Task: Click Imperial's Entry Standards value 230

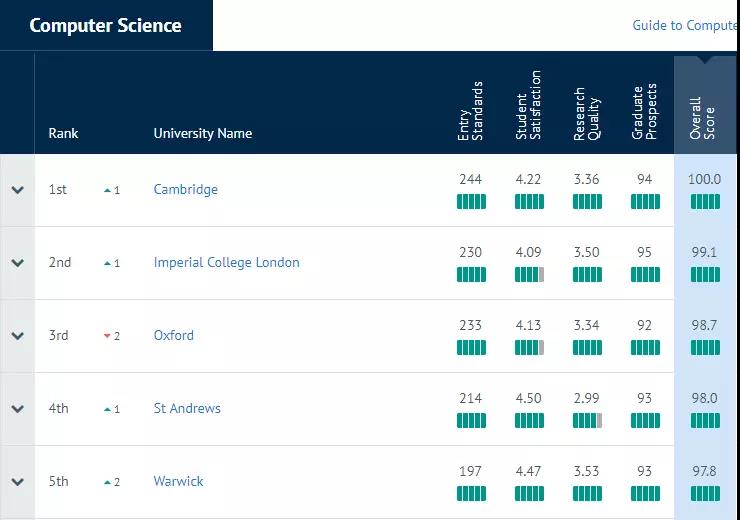Action: (x=471, y=252)
